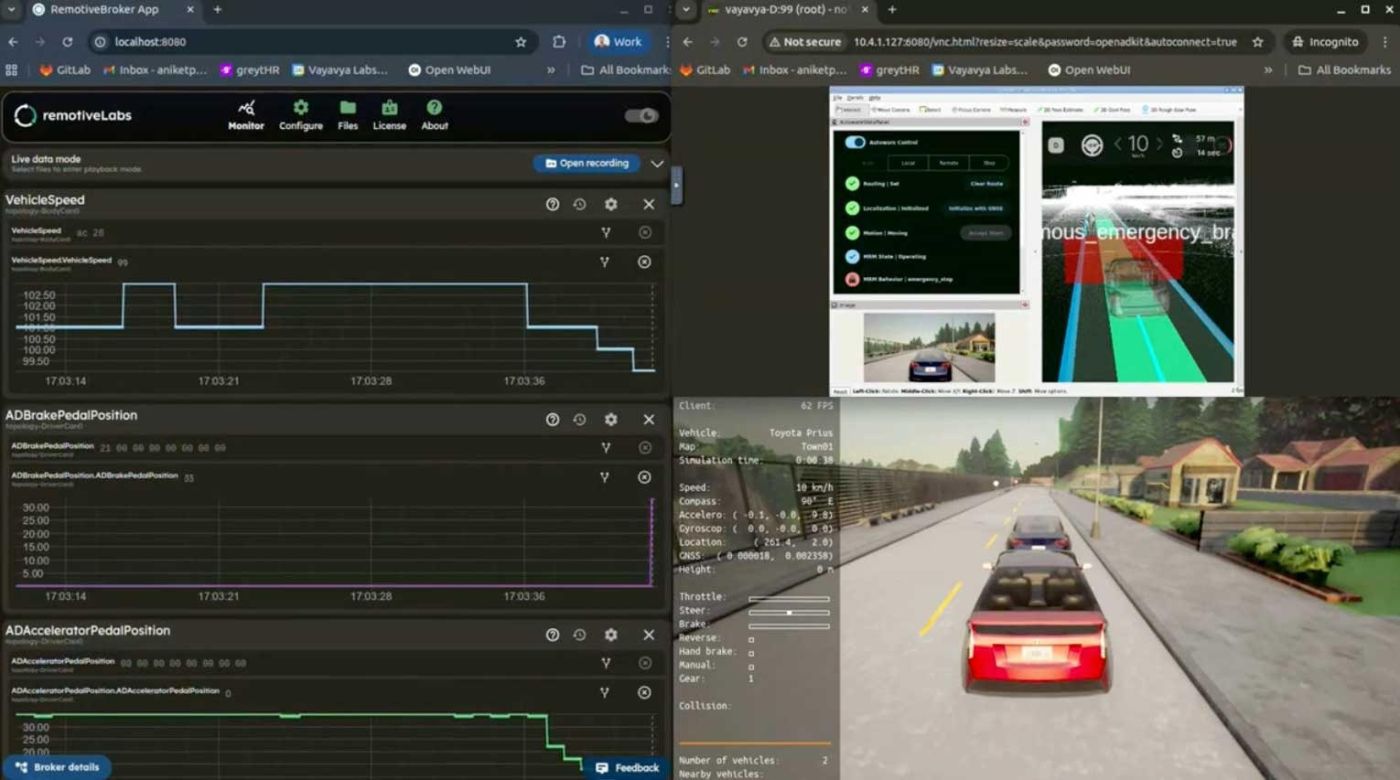Screen dimensions: 1400x780
Task: Collapse the Live data mode section
Action: (655, 162)
